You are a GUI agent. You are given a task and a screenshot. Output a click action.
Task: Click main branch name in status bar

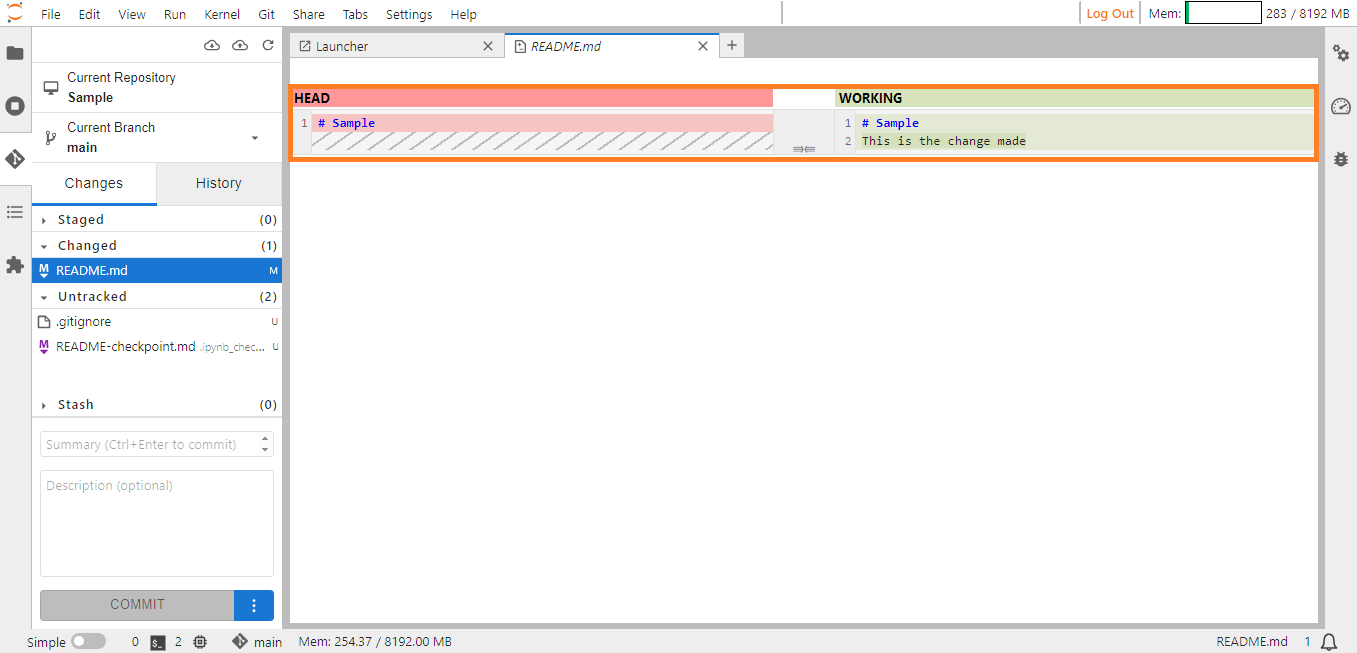coord(268,642)
